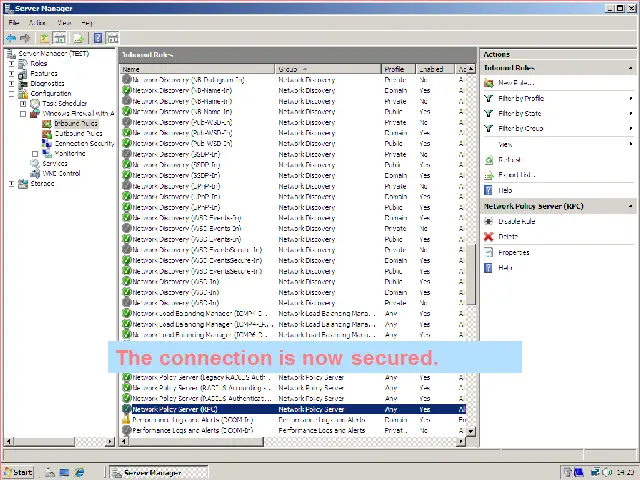Expand the Diagnostics tree node
This screenshot has height=480, width=640.
click(11, 84)
